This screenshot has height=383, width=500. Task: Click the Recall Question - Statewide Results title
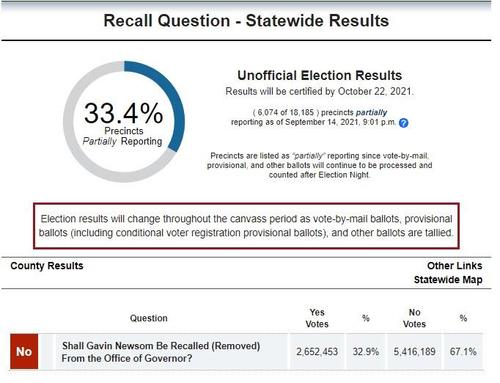click(x=246, y=21)
